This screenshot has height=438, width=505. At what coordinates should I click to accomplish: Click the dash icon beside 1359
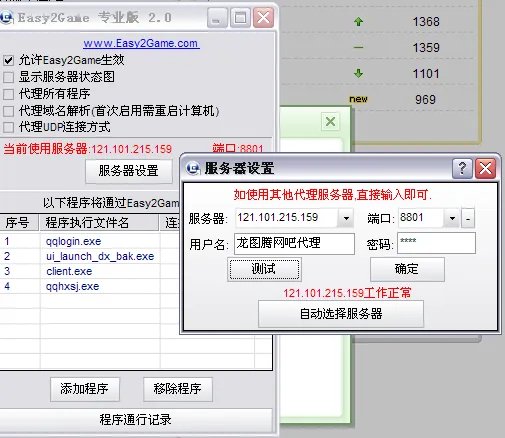pos(358,48)
